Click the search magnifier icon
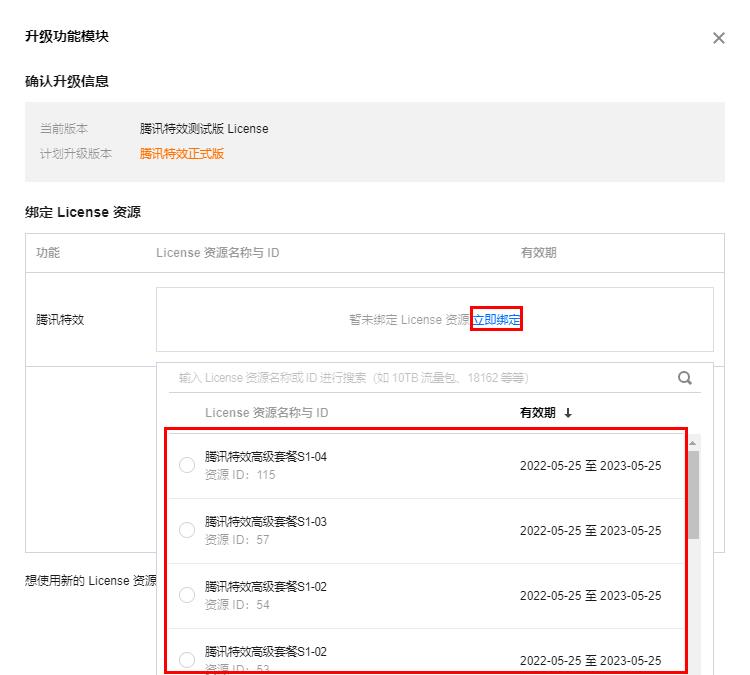The height and width of the screenshot is (675, 750). coord(684,378)
